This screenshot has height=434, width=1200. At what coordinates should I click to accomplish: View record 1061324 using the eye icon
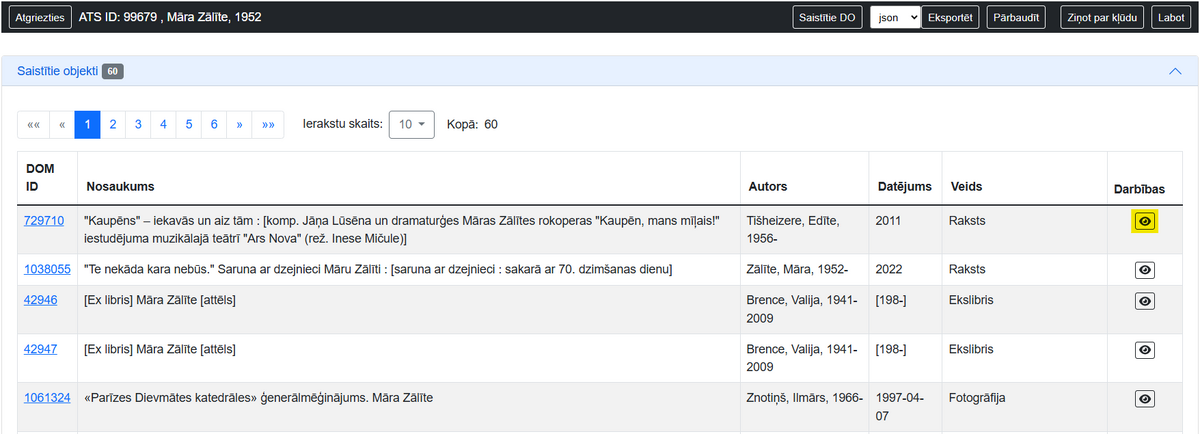1146,399
